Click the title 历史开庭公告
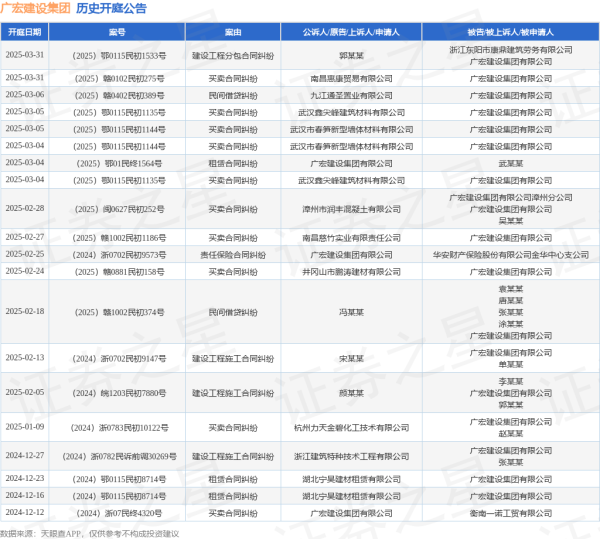 (111, 8)
